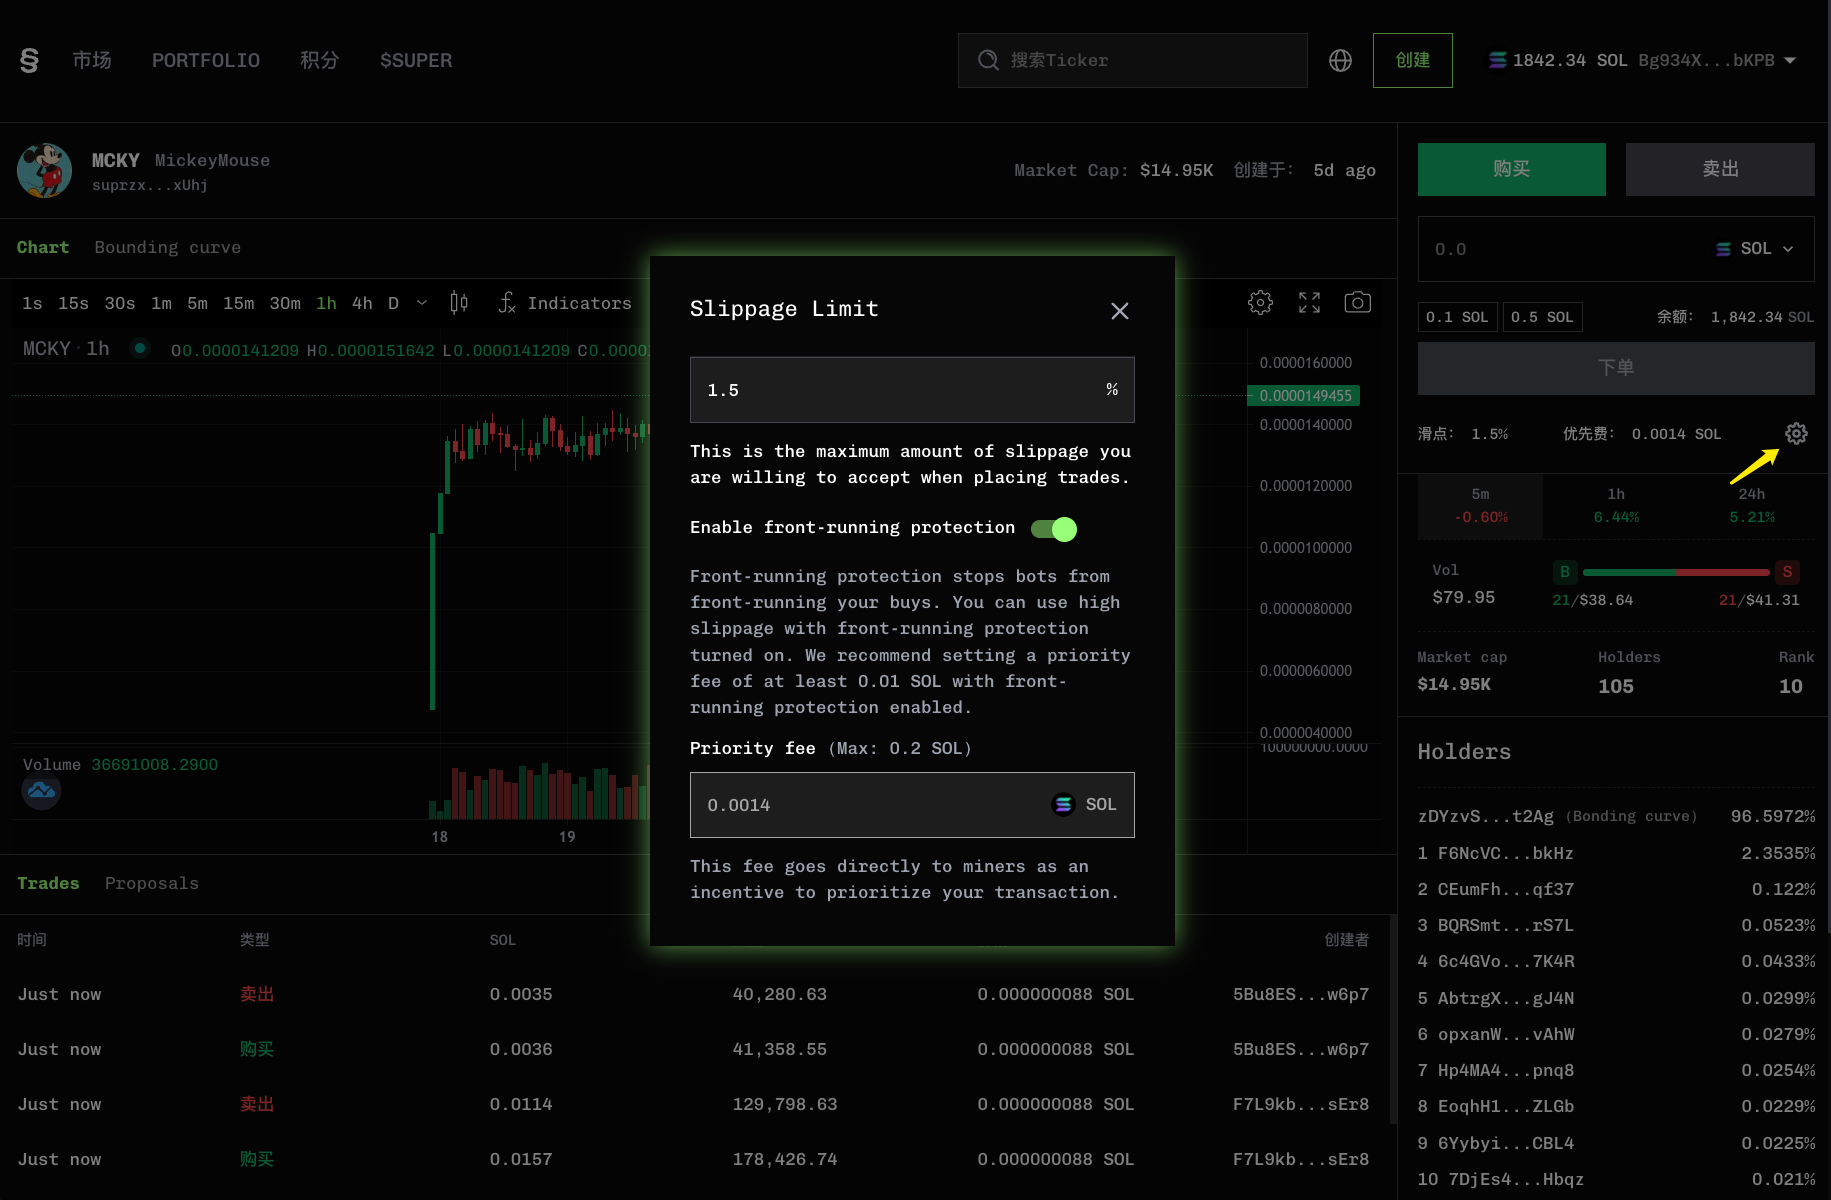Open trade settings gear icon

tap(1796, 434)
